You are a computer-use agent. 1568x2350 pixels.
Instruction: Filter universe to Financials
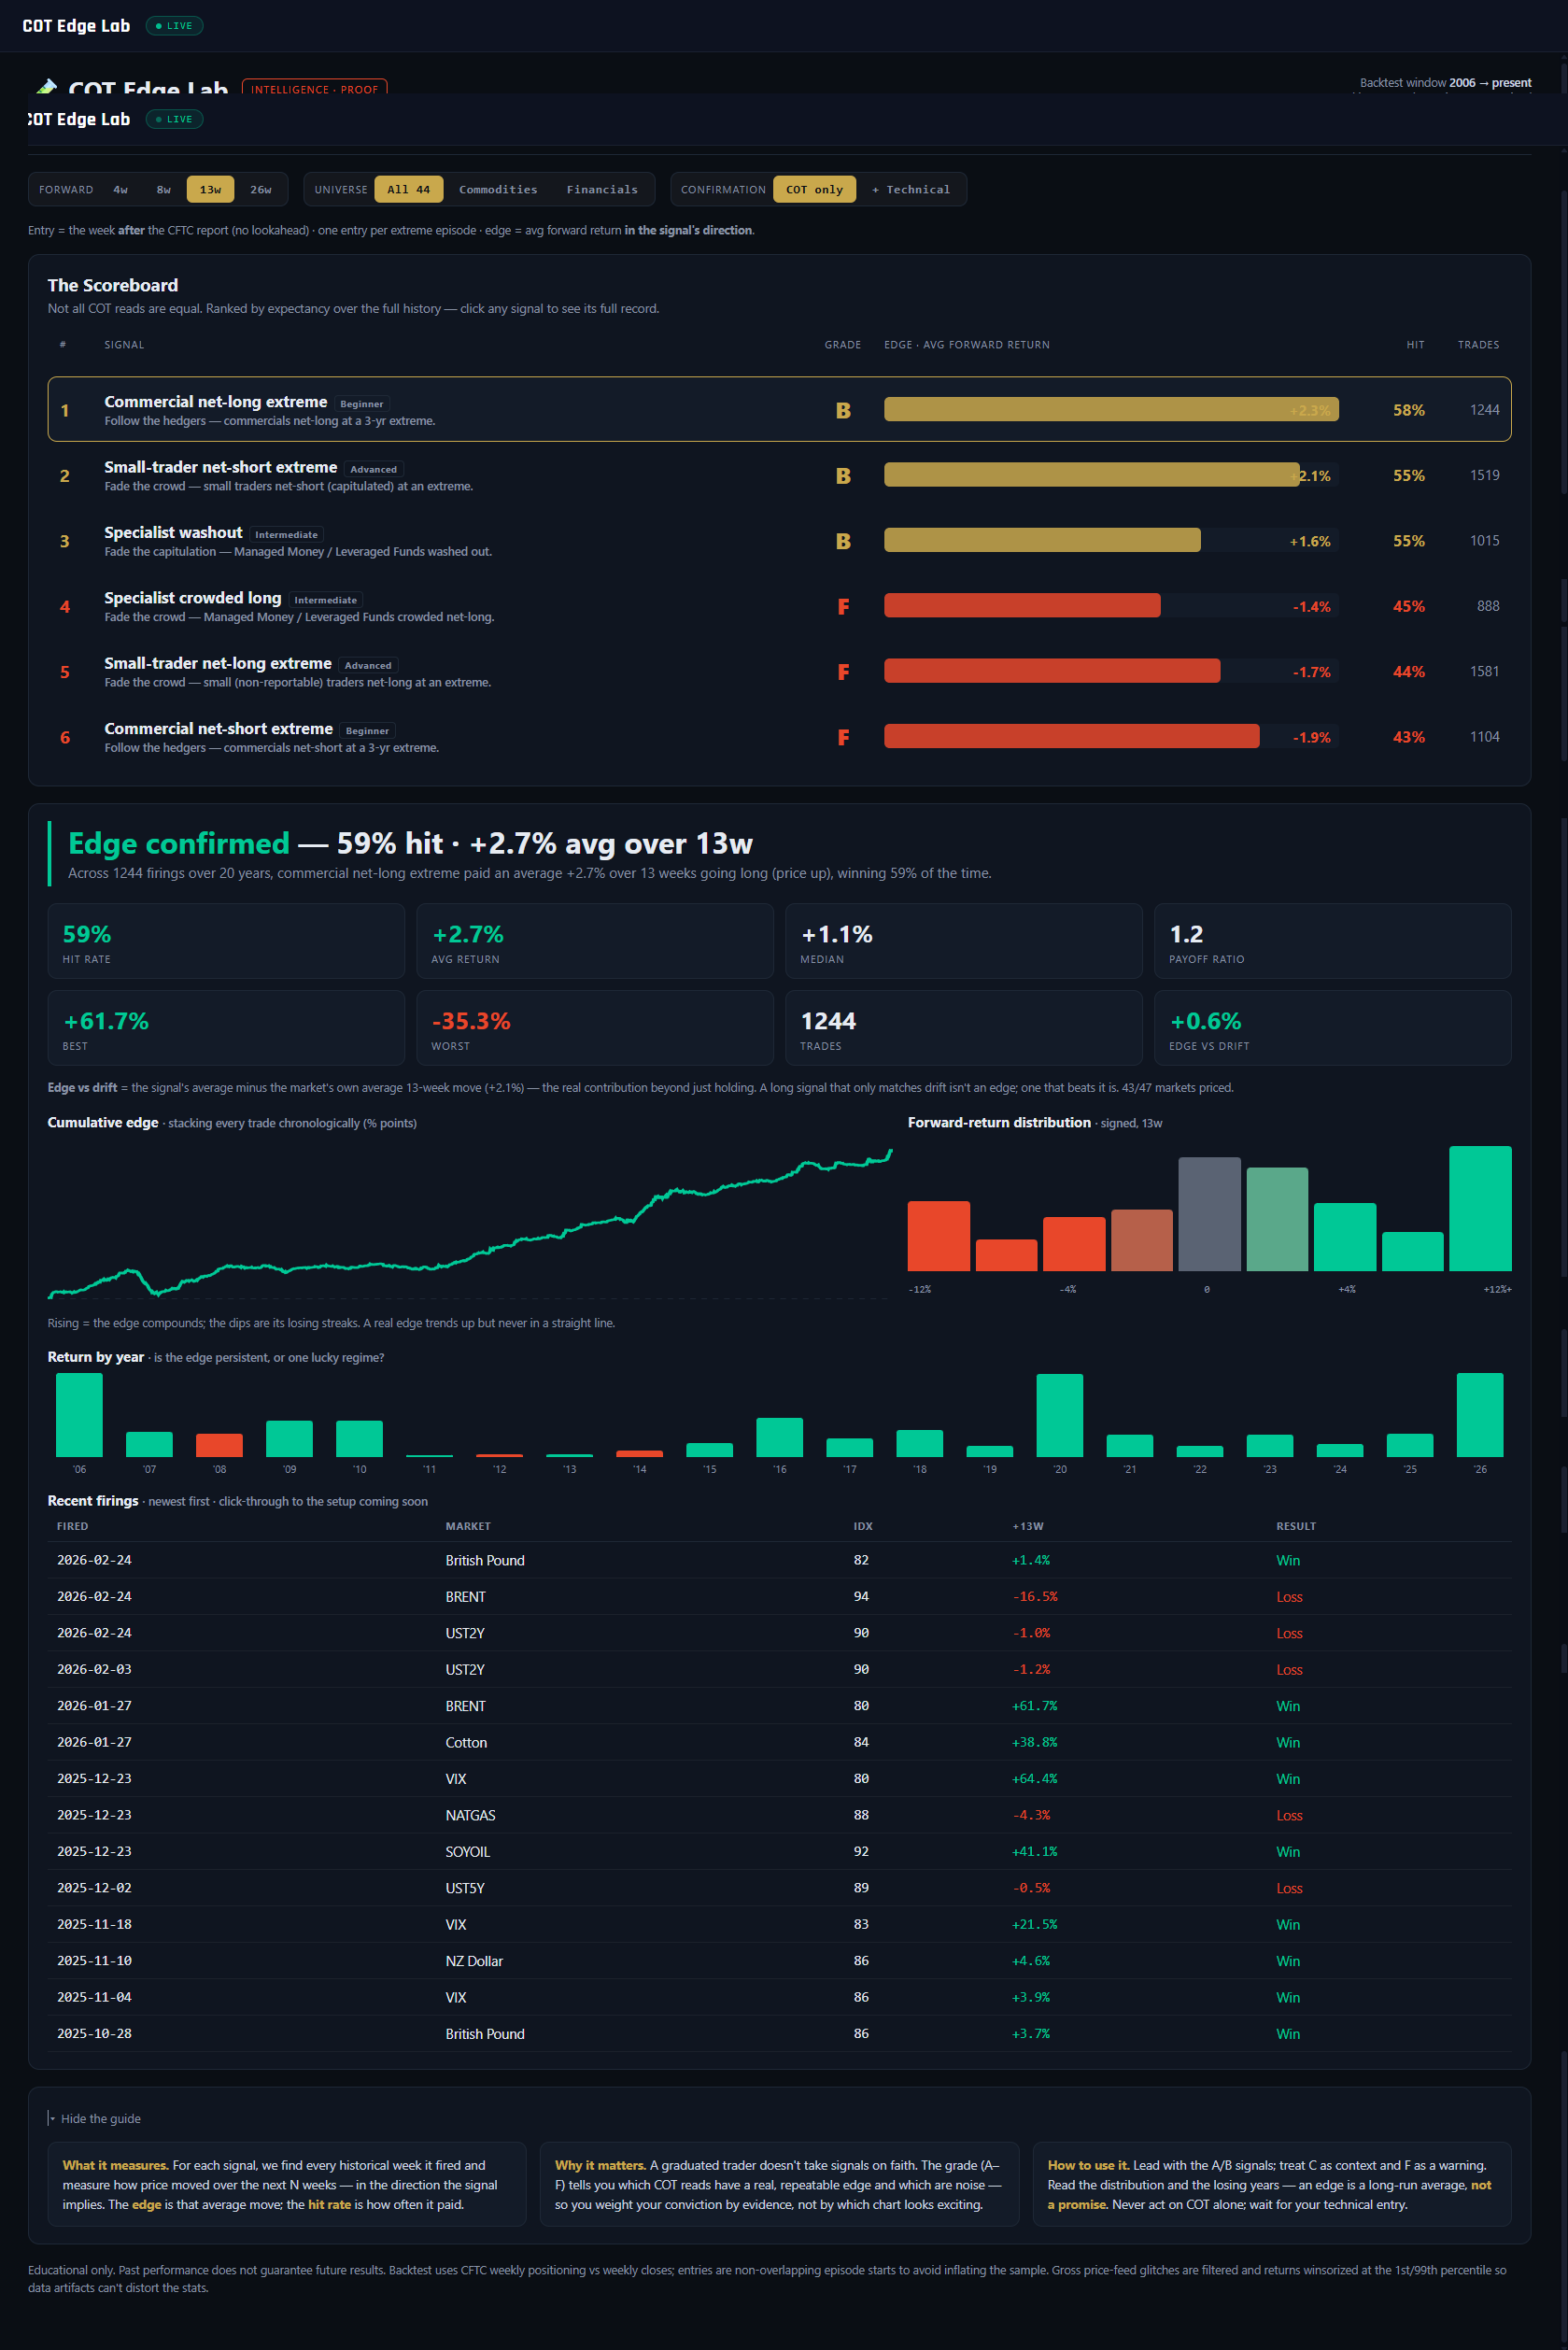pos(602,190)
